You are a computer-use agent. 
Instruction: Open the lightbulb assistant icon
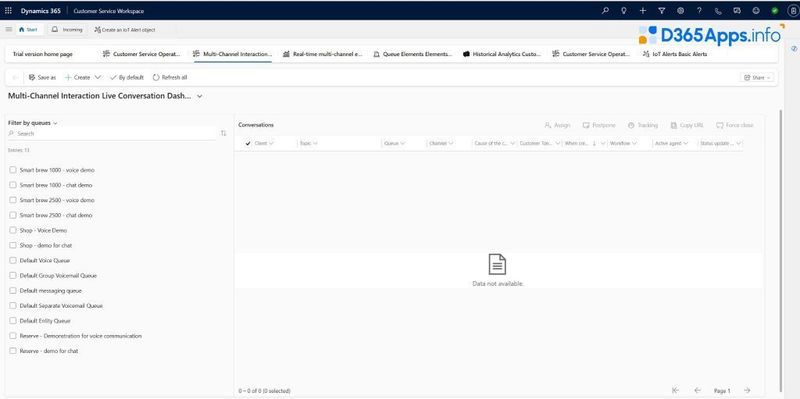coord(623,11)
